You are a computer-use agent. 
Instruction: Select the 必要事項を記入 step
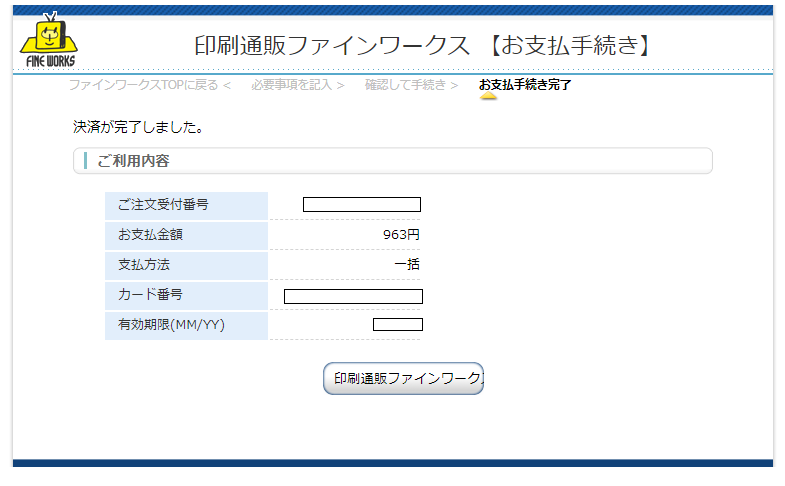[291, 85]
